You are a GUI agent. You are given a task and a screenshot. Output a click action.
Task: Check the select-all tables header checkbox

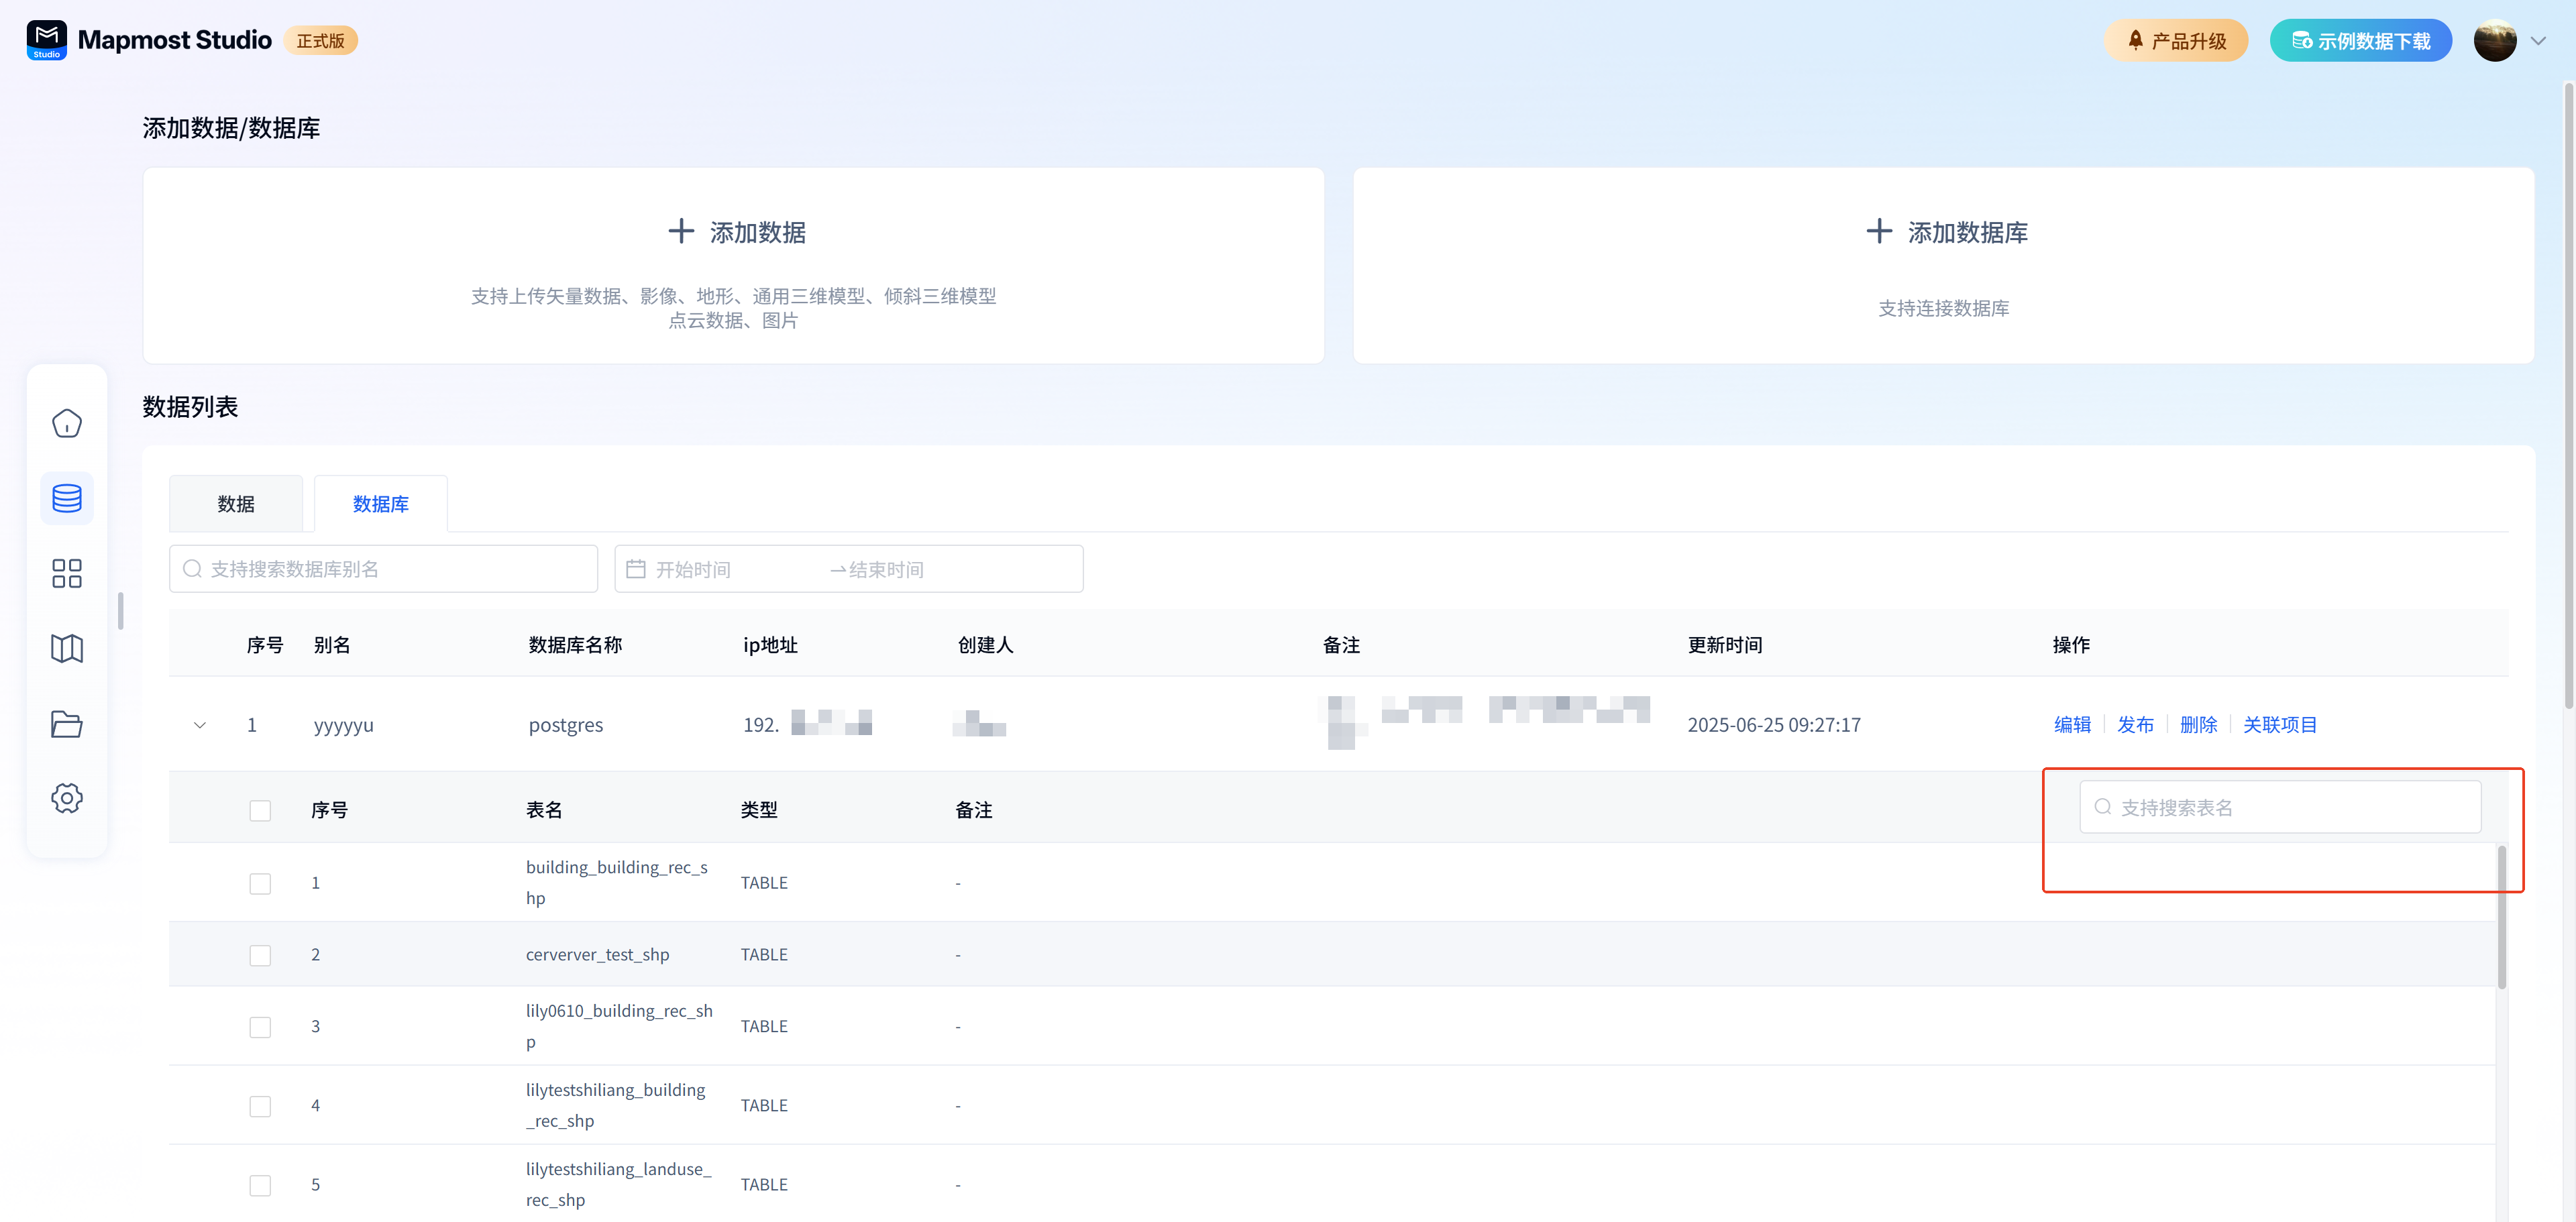point(260,810)
